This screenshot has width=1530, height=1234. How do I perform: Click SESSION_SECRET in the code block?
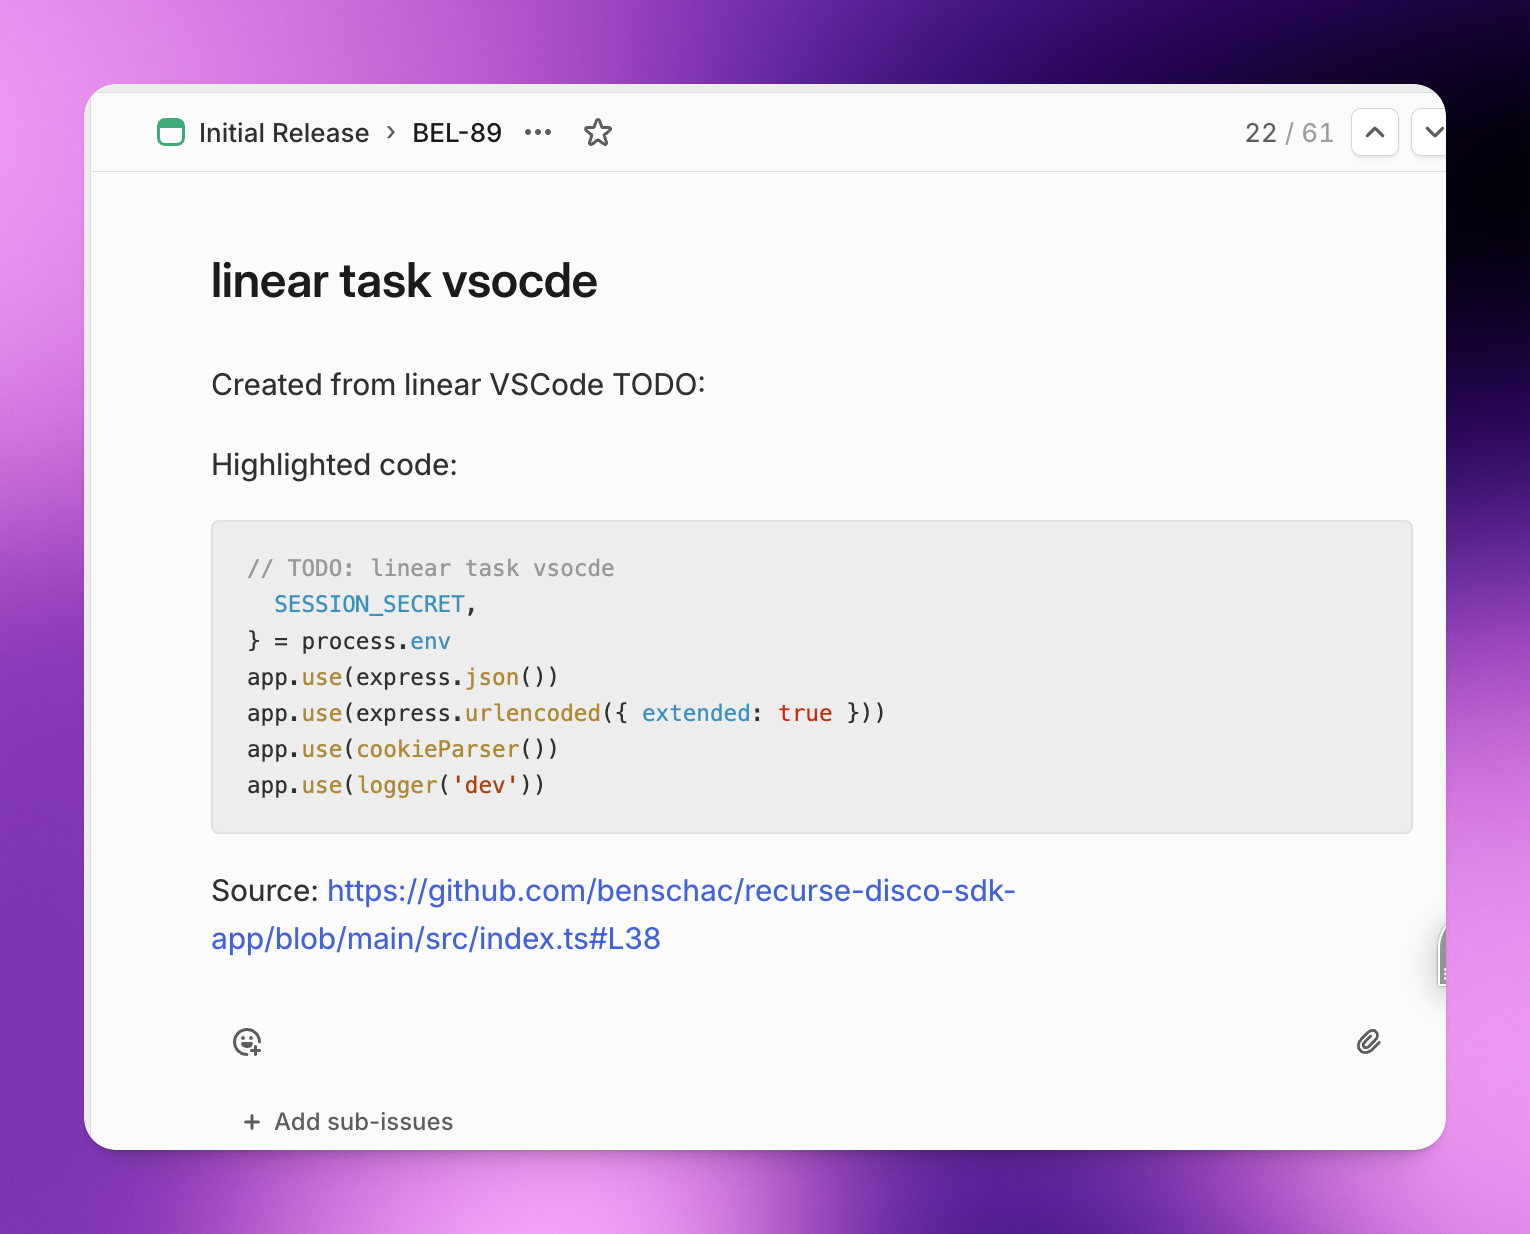click(x=370, y=604)
